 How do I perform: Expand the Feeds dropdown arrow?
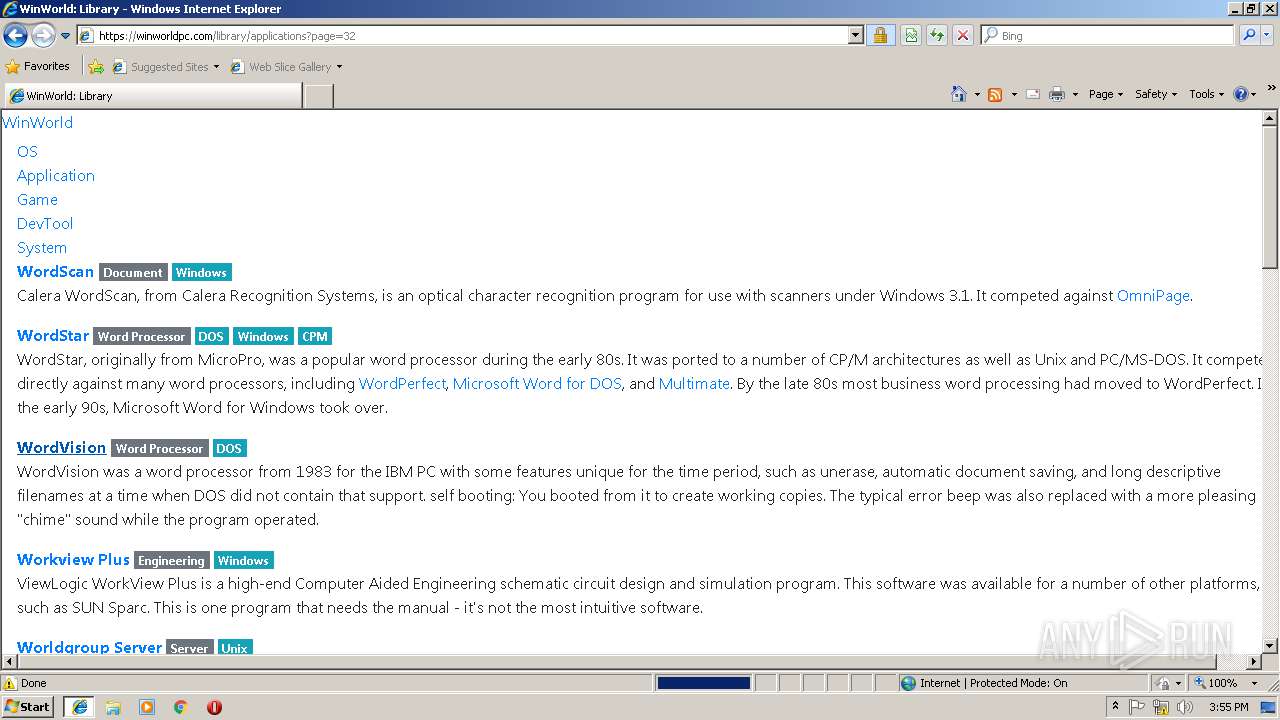(x=1014, y=94)
